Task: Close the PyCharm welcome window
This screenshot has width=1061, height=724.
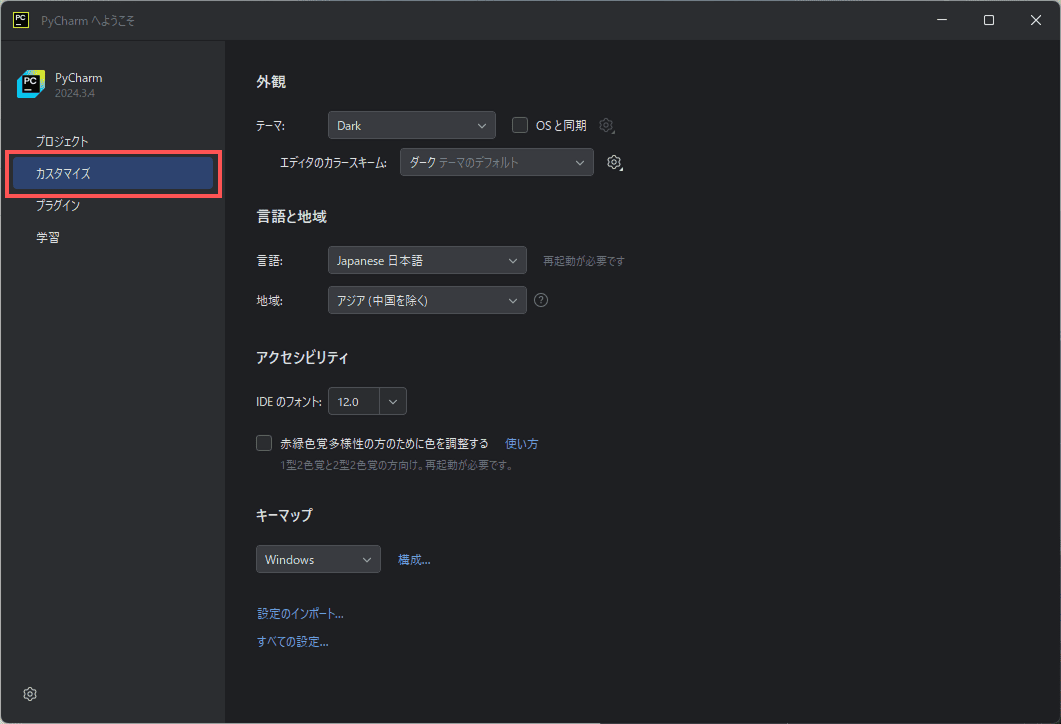Action: coord(1036,20)
